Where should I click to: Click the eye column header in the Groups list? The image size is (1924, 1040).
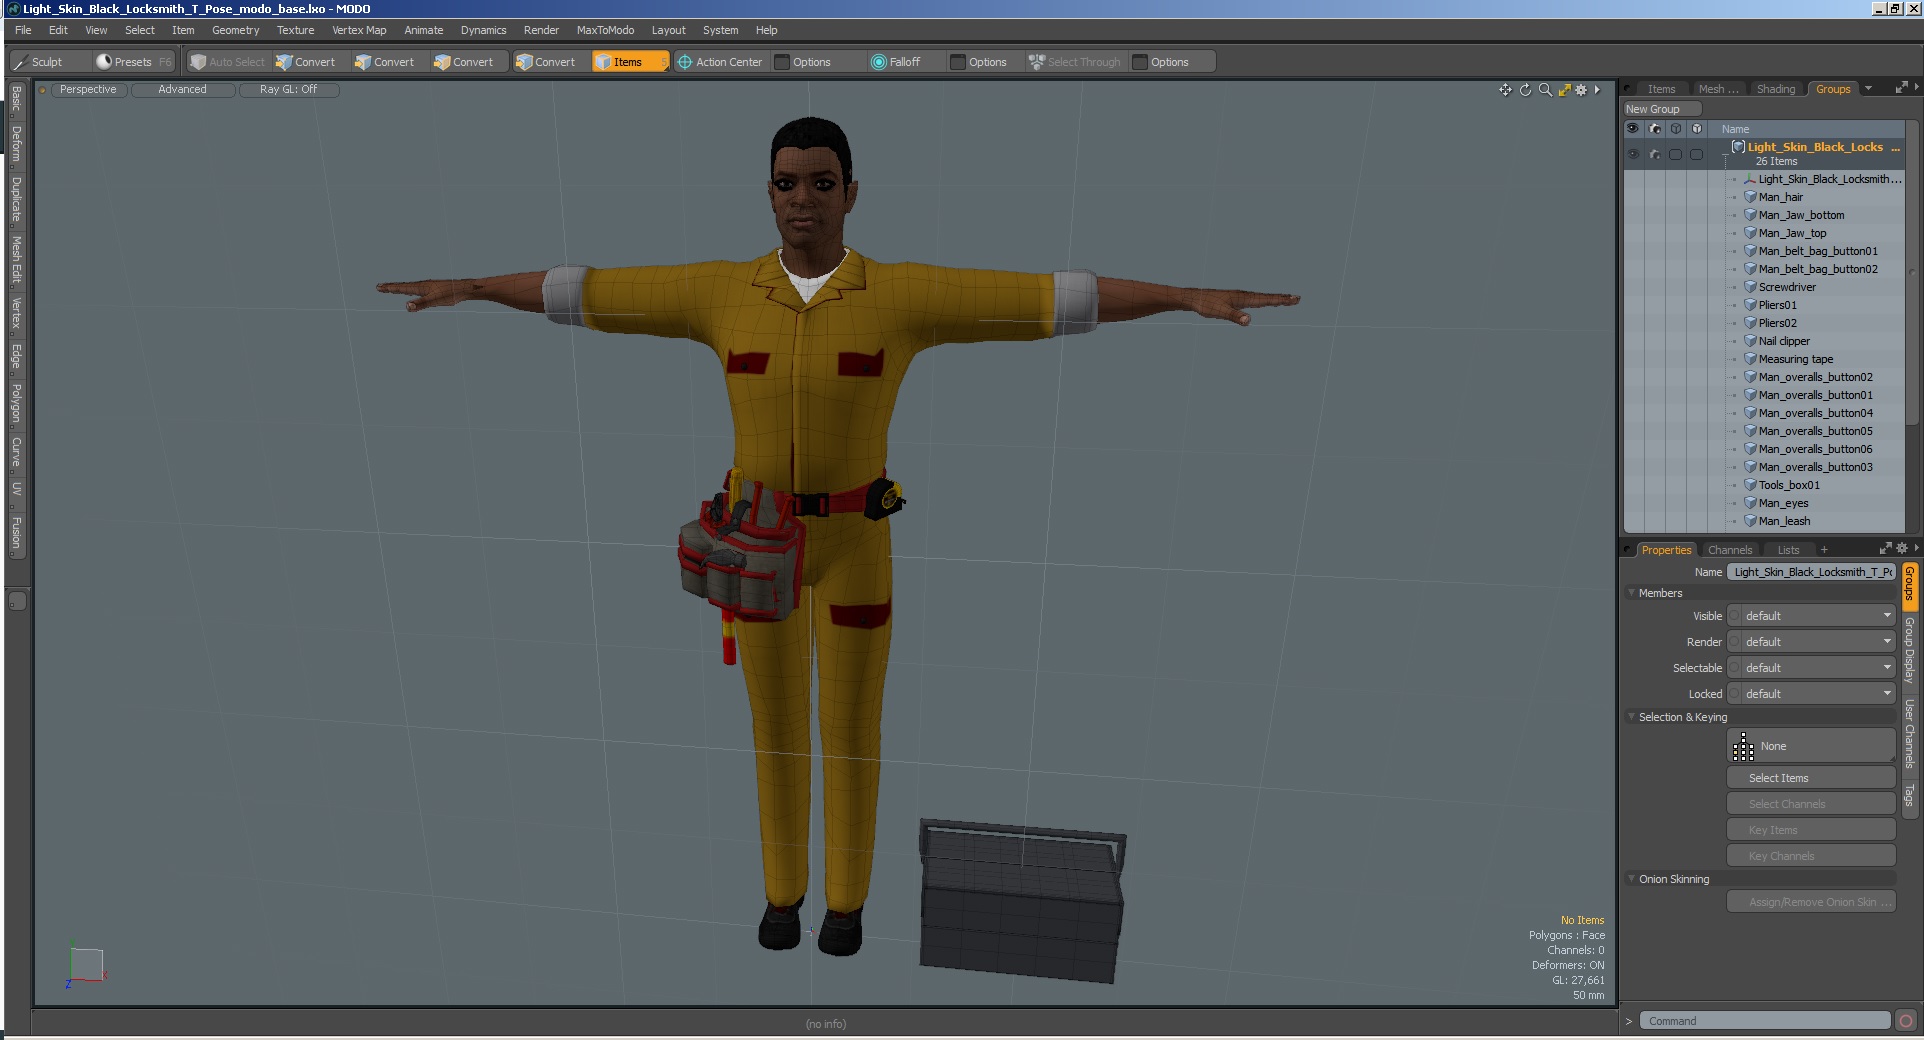tap(1633, 129)
